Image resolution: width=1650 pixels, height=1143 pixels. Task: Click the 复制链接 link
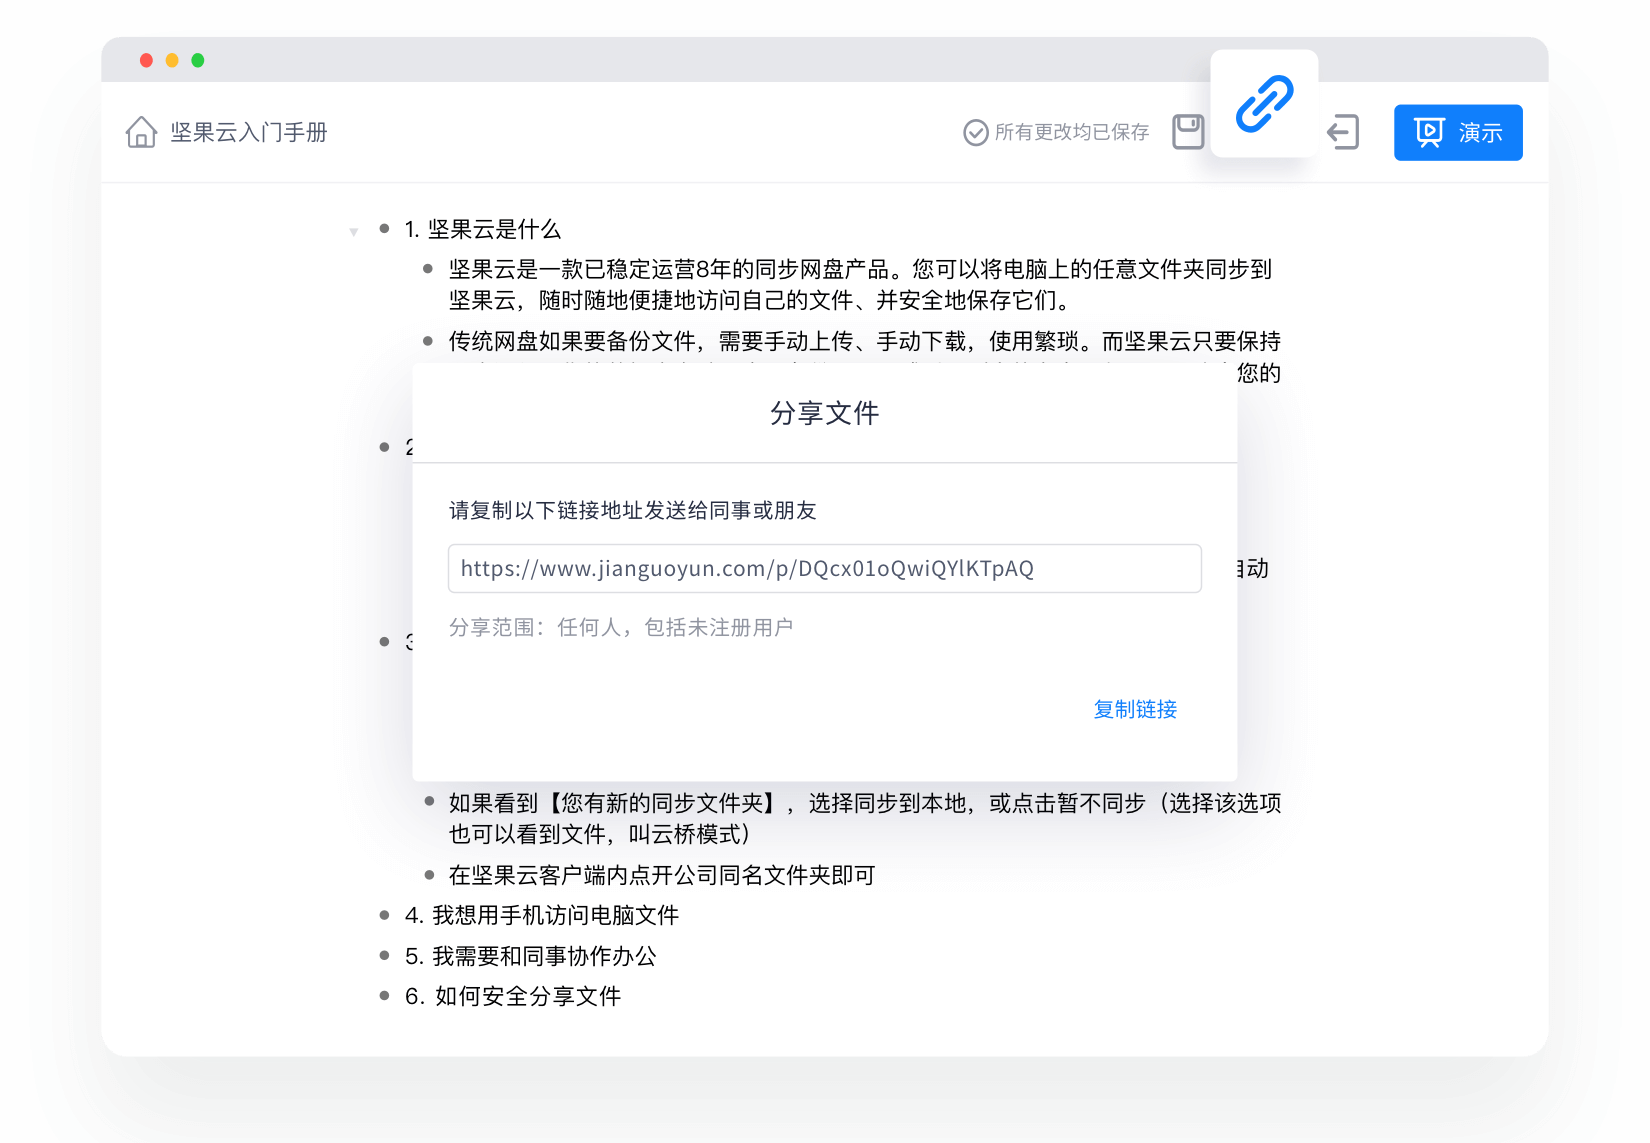pos(1135,709)
